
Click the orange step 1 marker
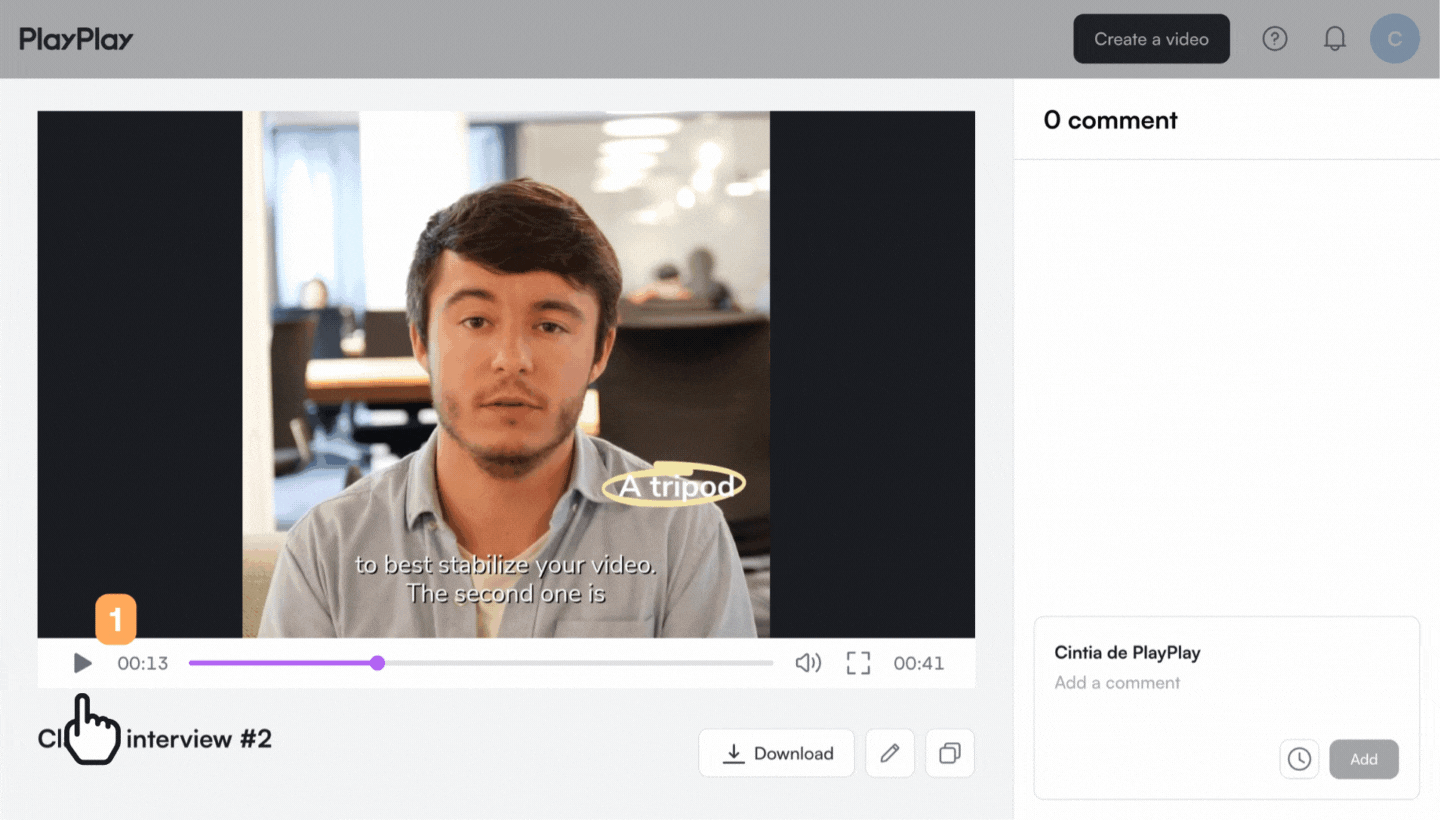pos(115,620)
